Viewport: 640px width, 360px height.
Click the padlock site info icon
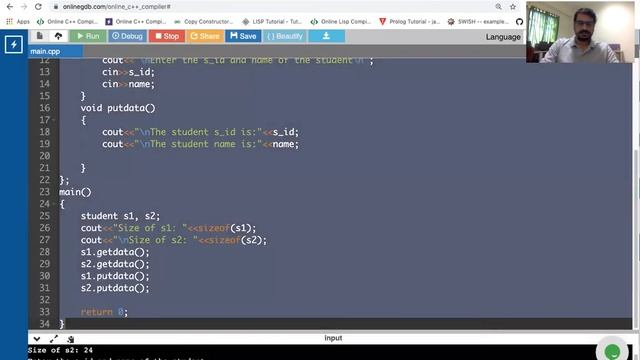56,7
